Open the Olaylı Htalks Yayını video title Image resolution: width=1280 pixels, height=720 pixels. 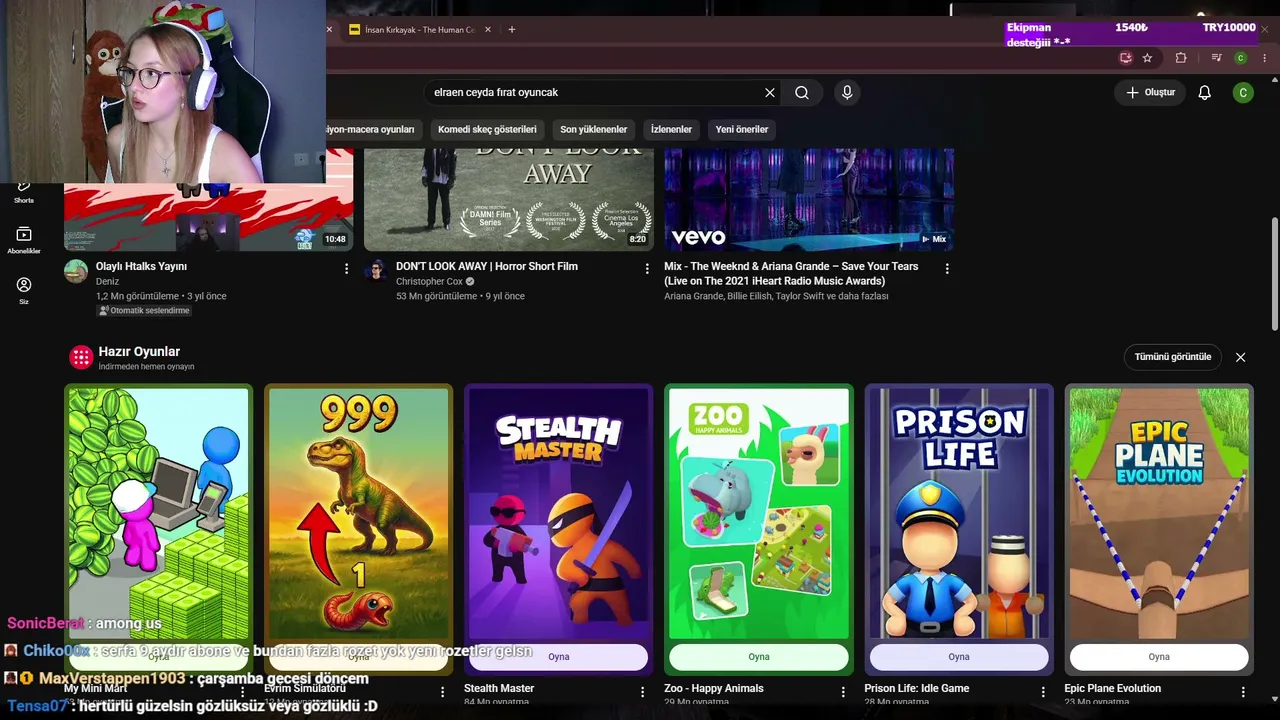[141, 267]
